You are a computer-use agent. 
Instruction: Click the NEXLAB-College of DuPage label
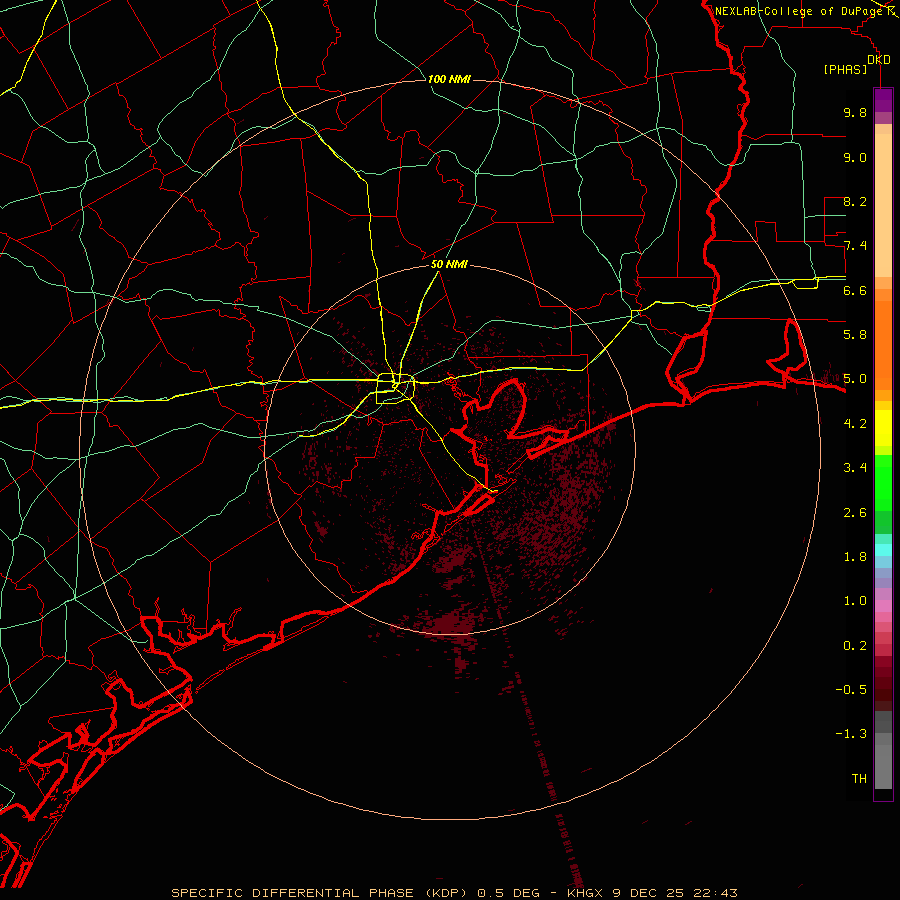798,11
